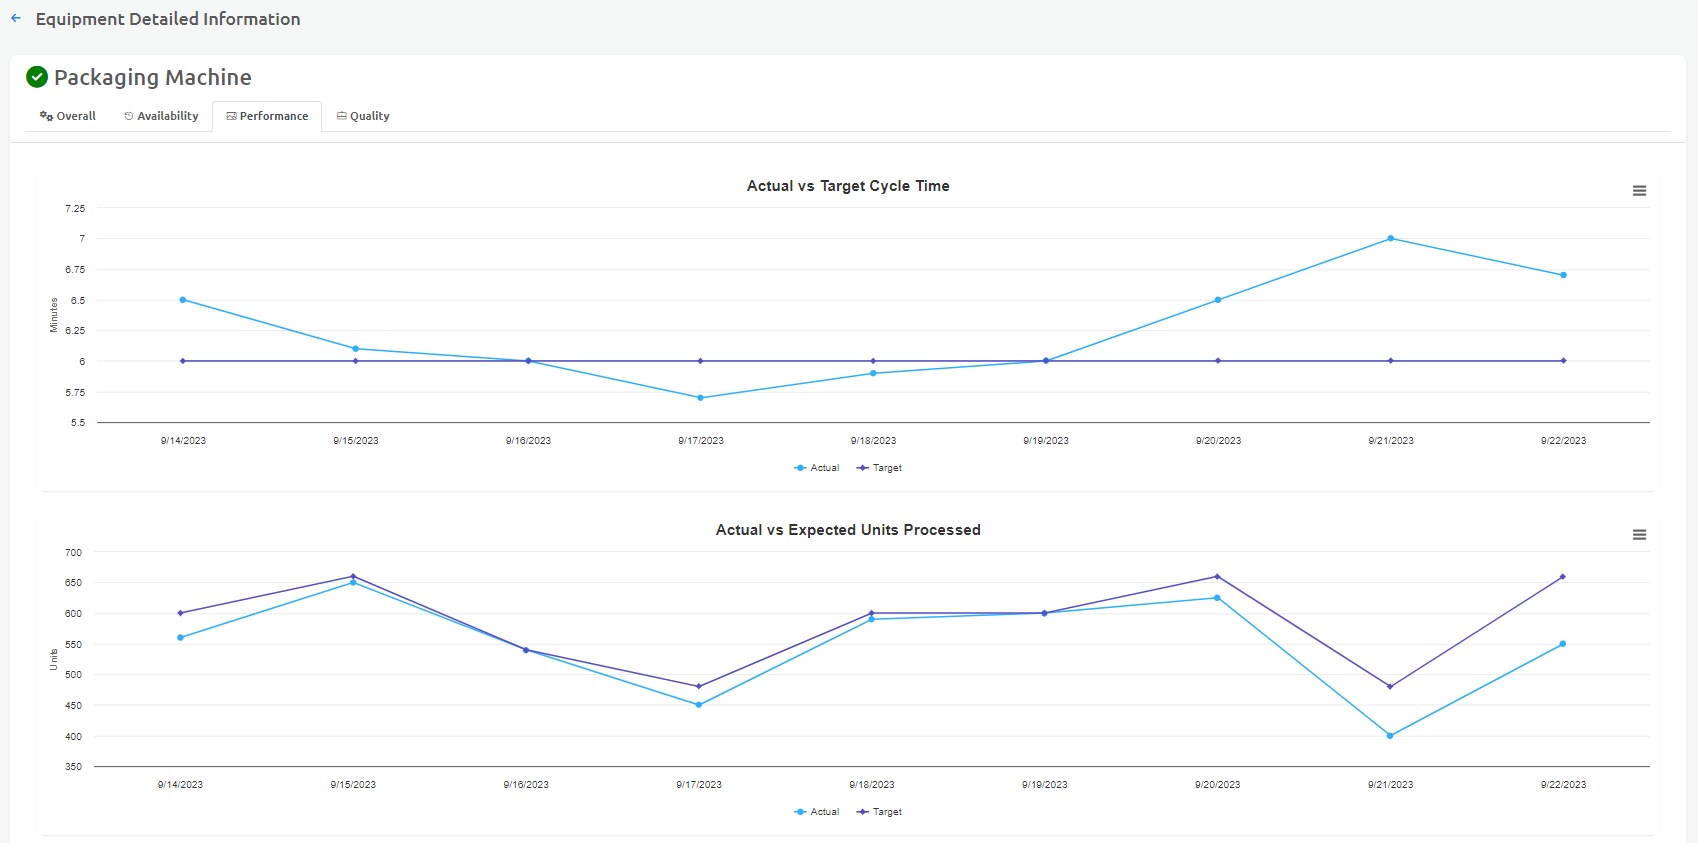Open the Units Processed chart hamburger menu
1698x843 pixels.
coord(1639,535)
